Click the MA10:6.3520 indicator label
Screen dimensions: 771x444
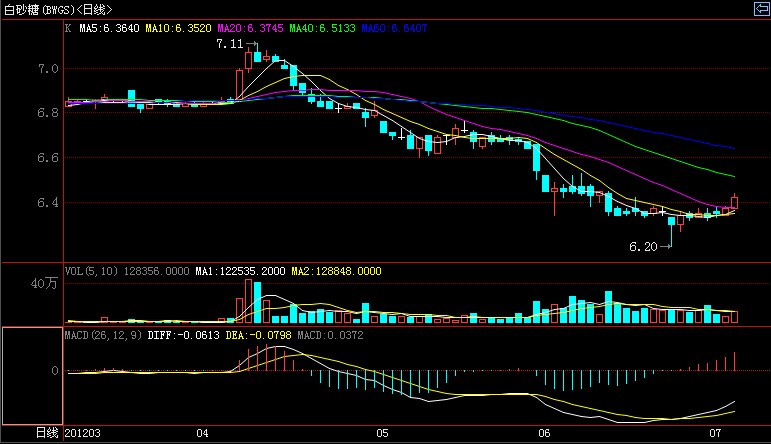pos(178,29)
